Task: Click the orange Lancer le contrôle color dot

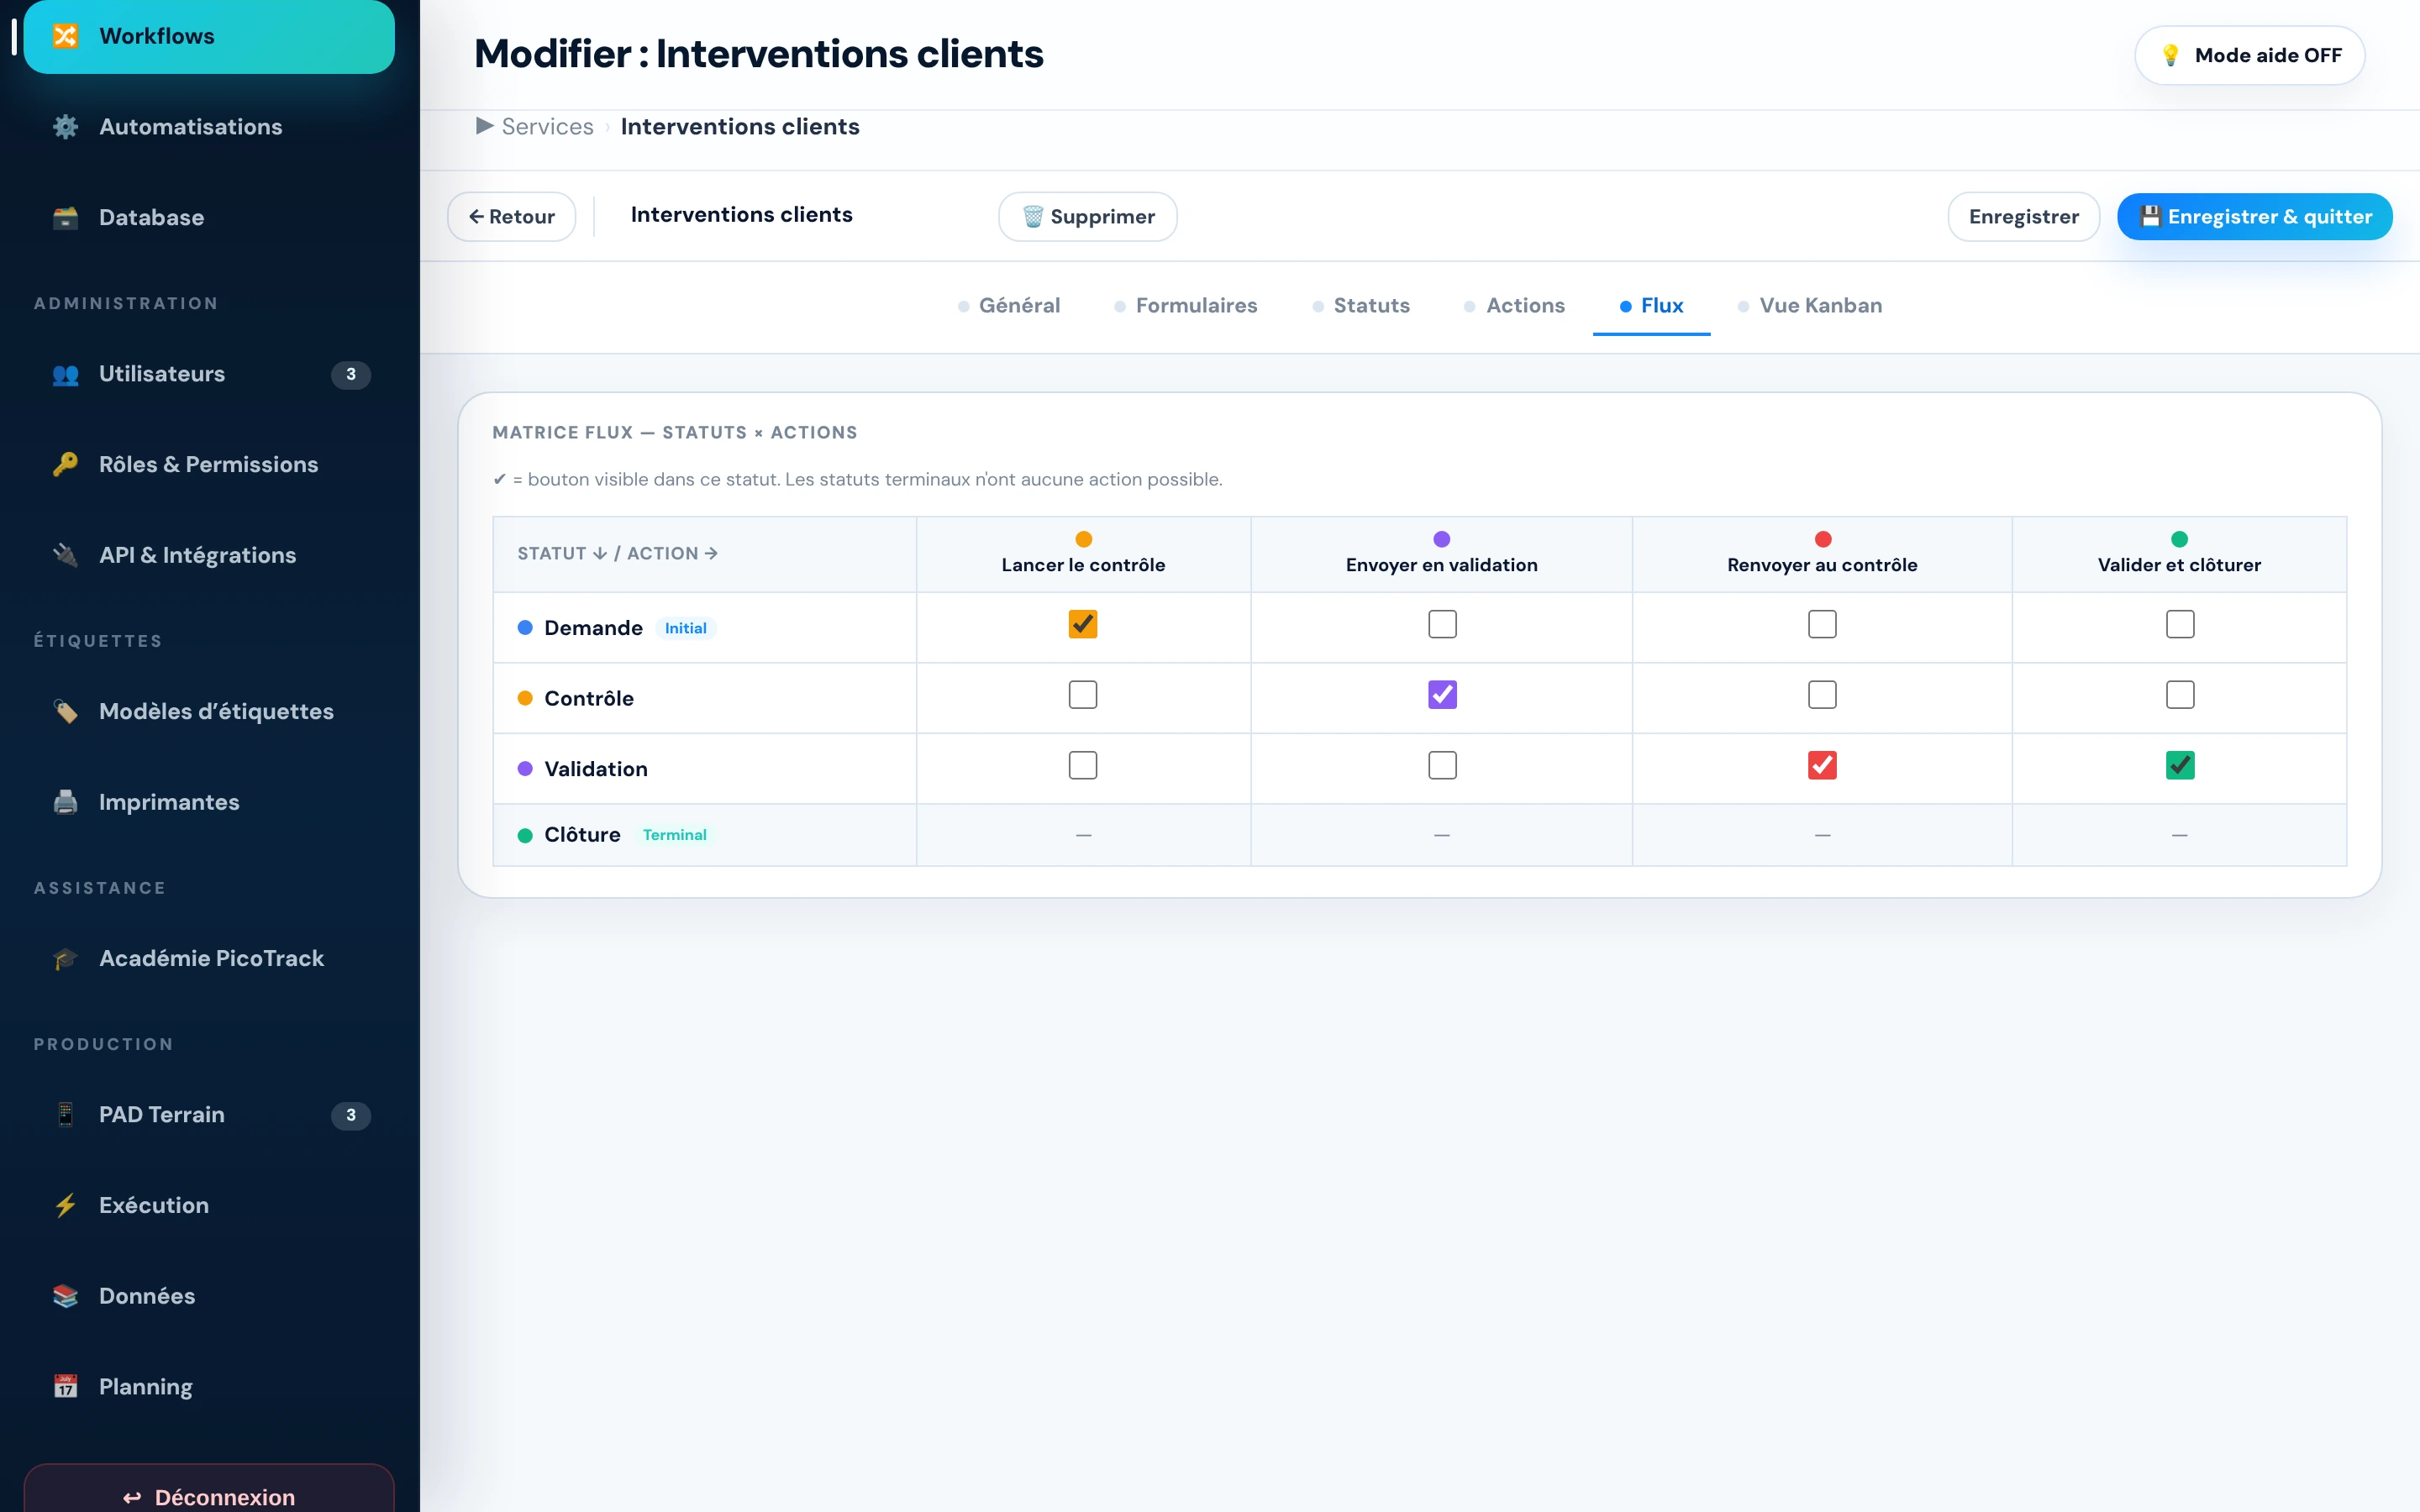Action: [1083, 540]
